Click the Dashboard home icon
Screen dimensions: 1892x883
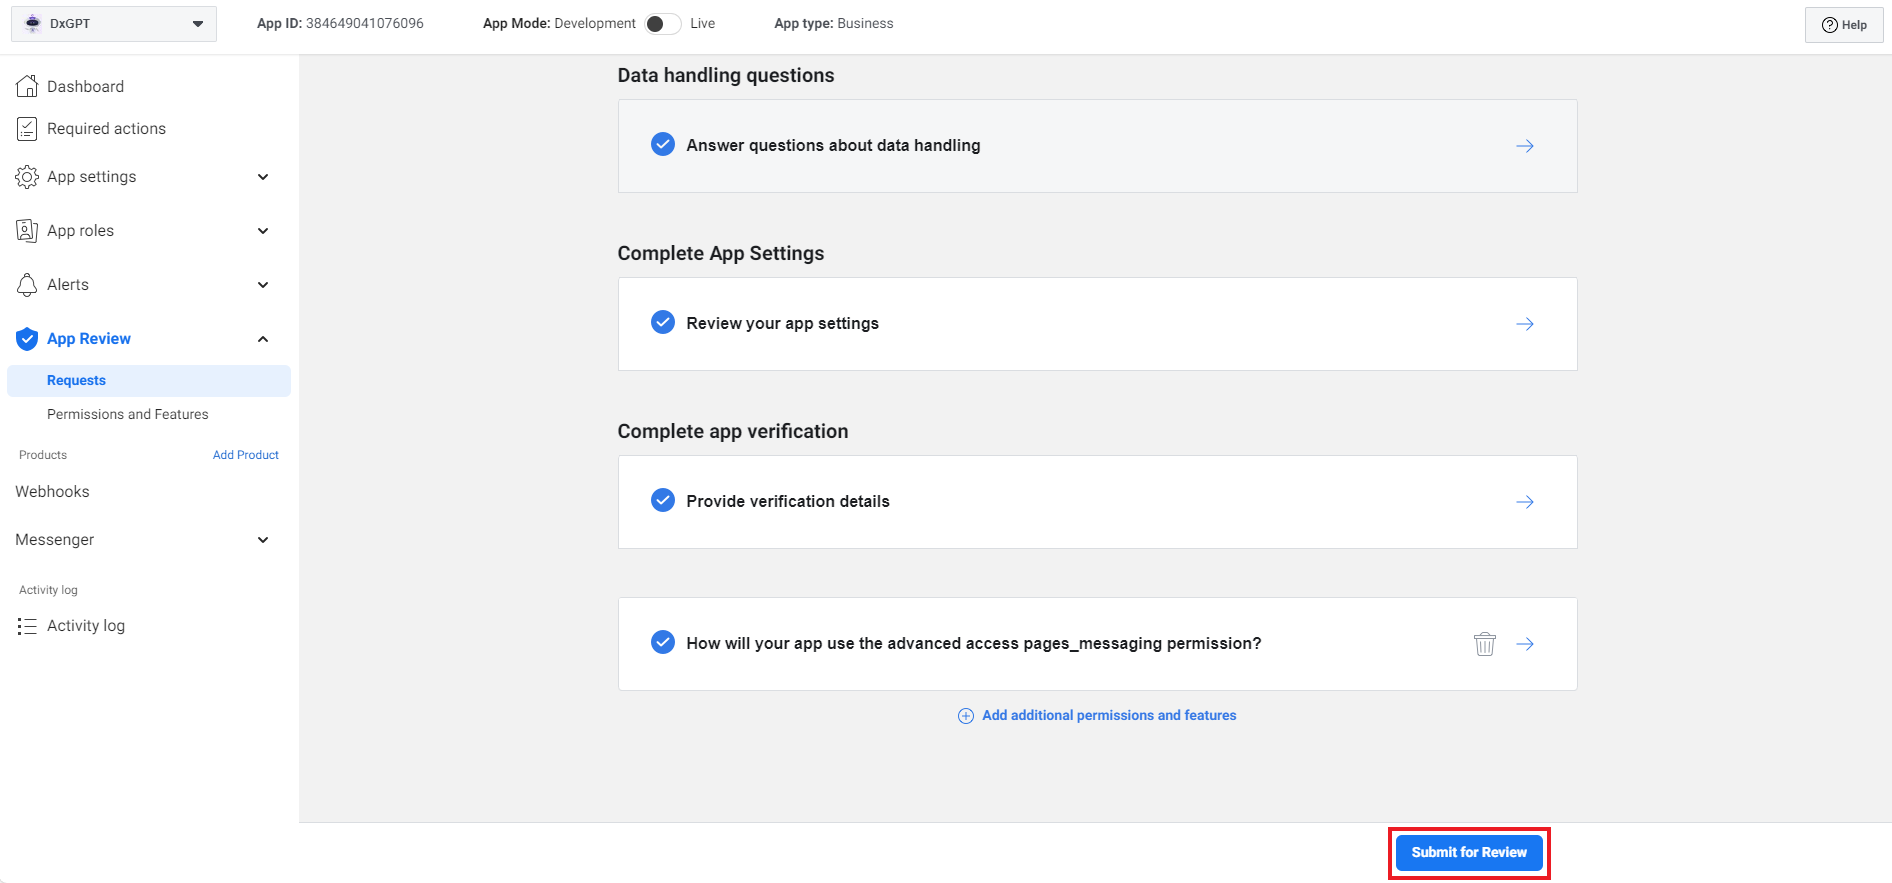(x=27, y=87)
